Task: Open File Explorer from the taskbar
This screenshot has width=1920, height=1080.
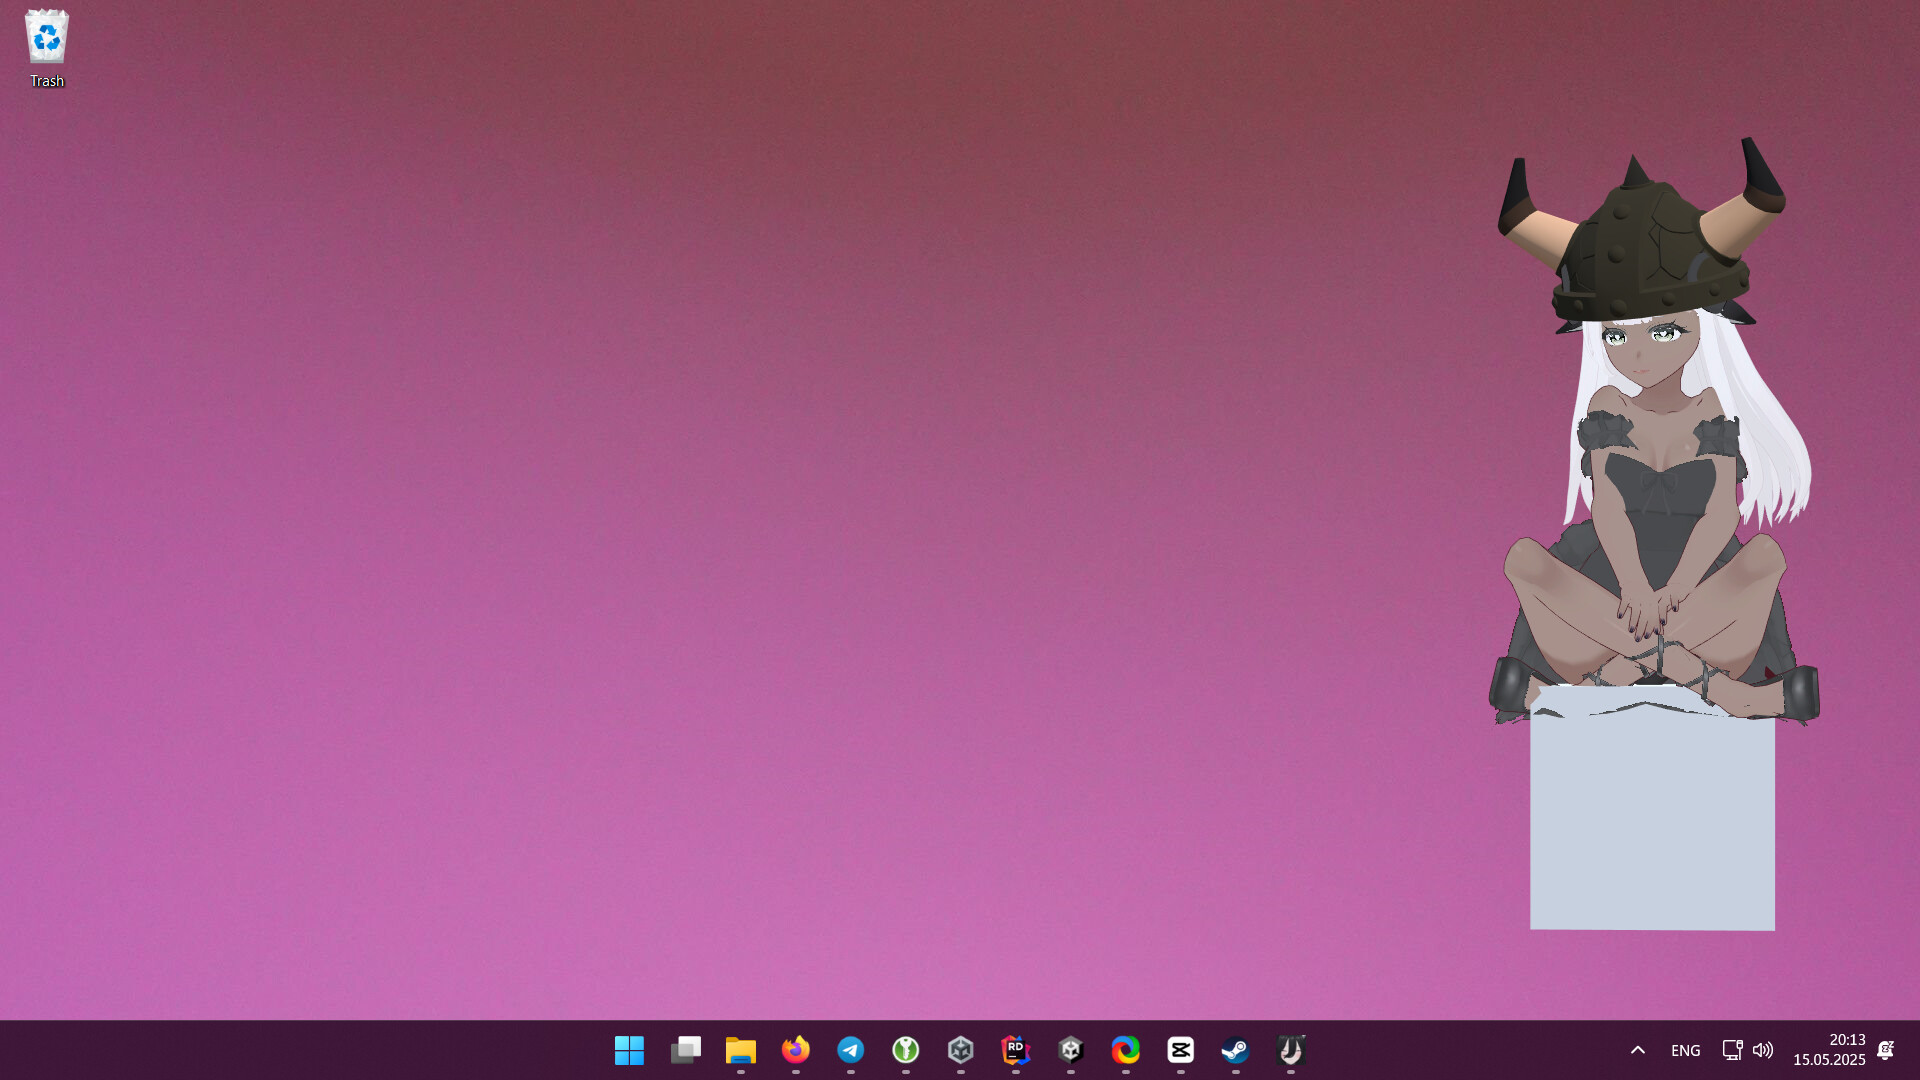Action: click(740, 1050)
